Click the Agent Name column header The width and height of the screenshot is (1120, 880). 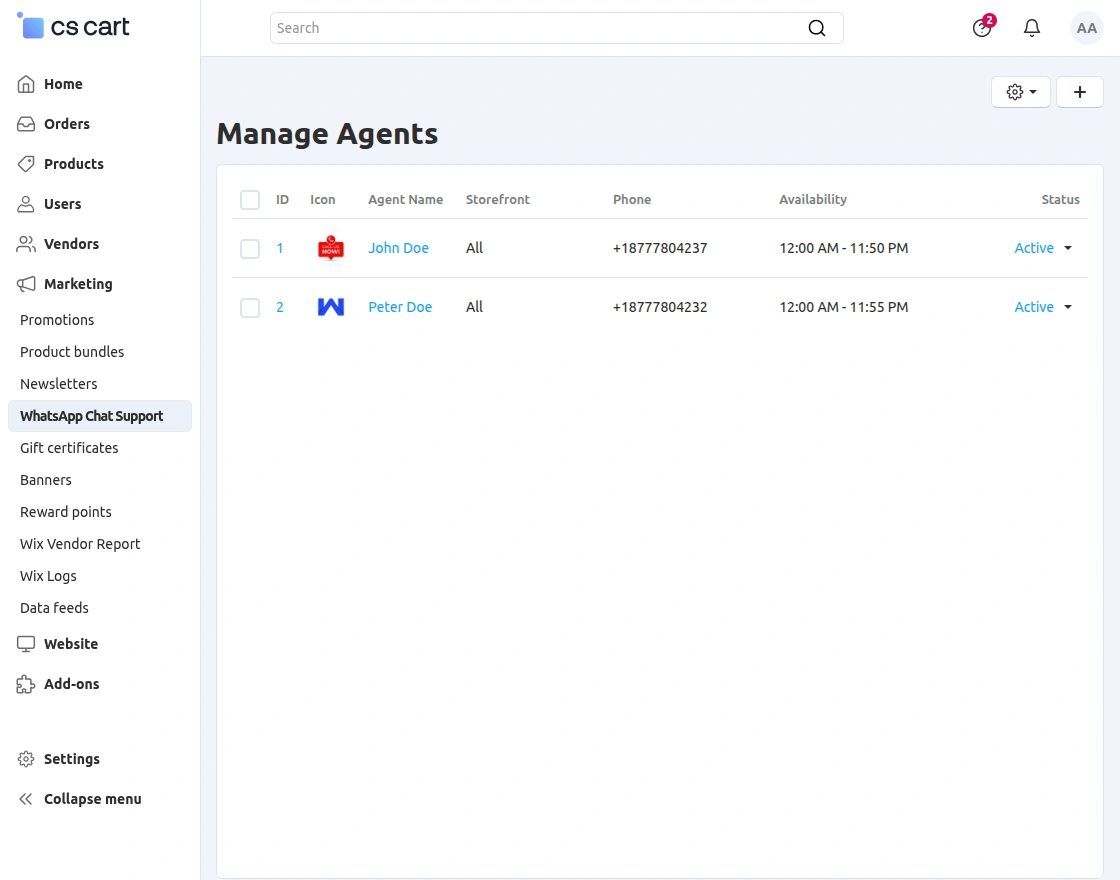pyautogui.click(x=406, y=199)
